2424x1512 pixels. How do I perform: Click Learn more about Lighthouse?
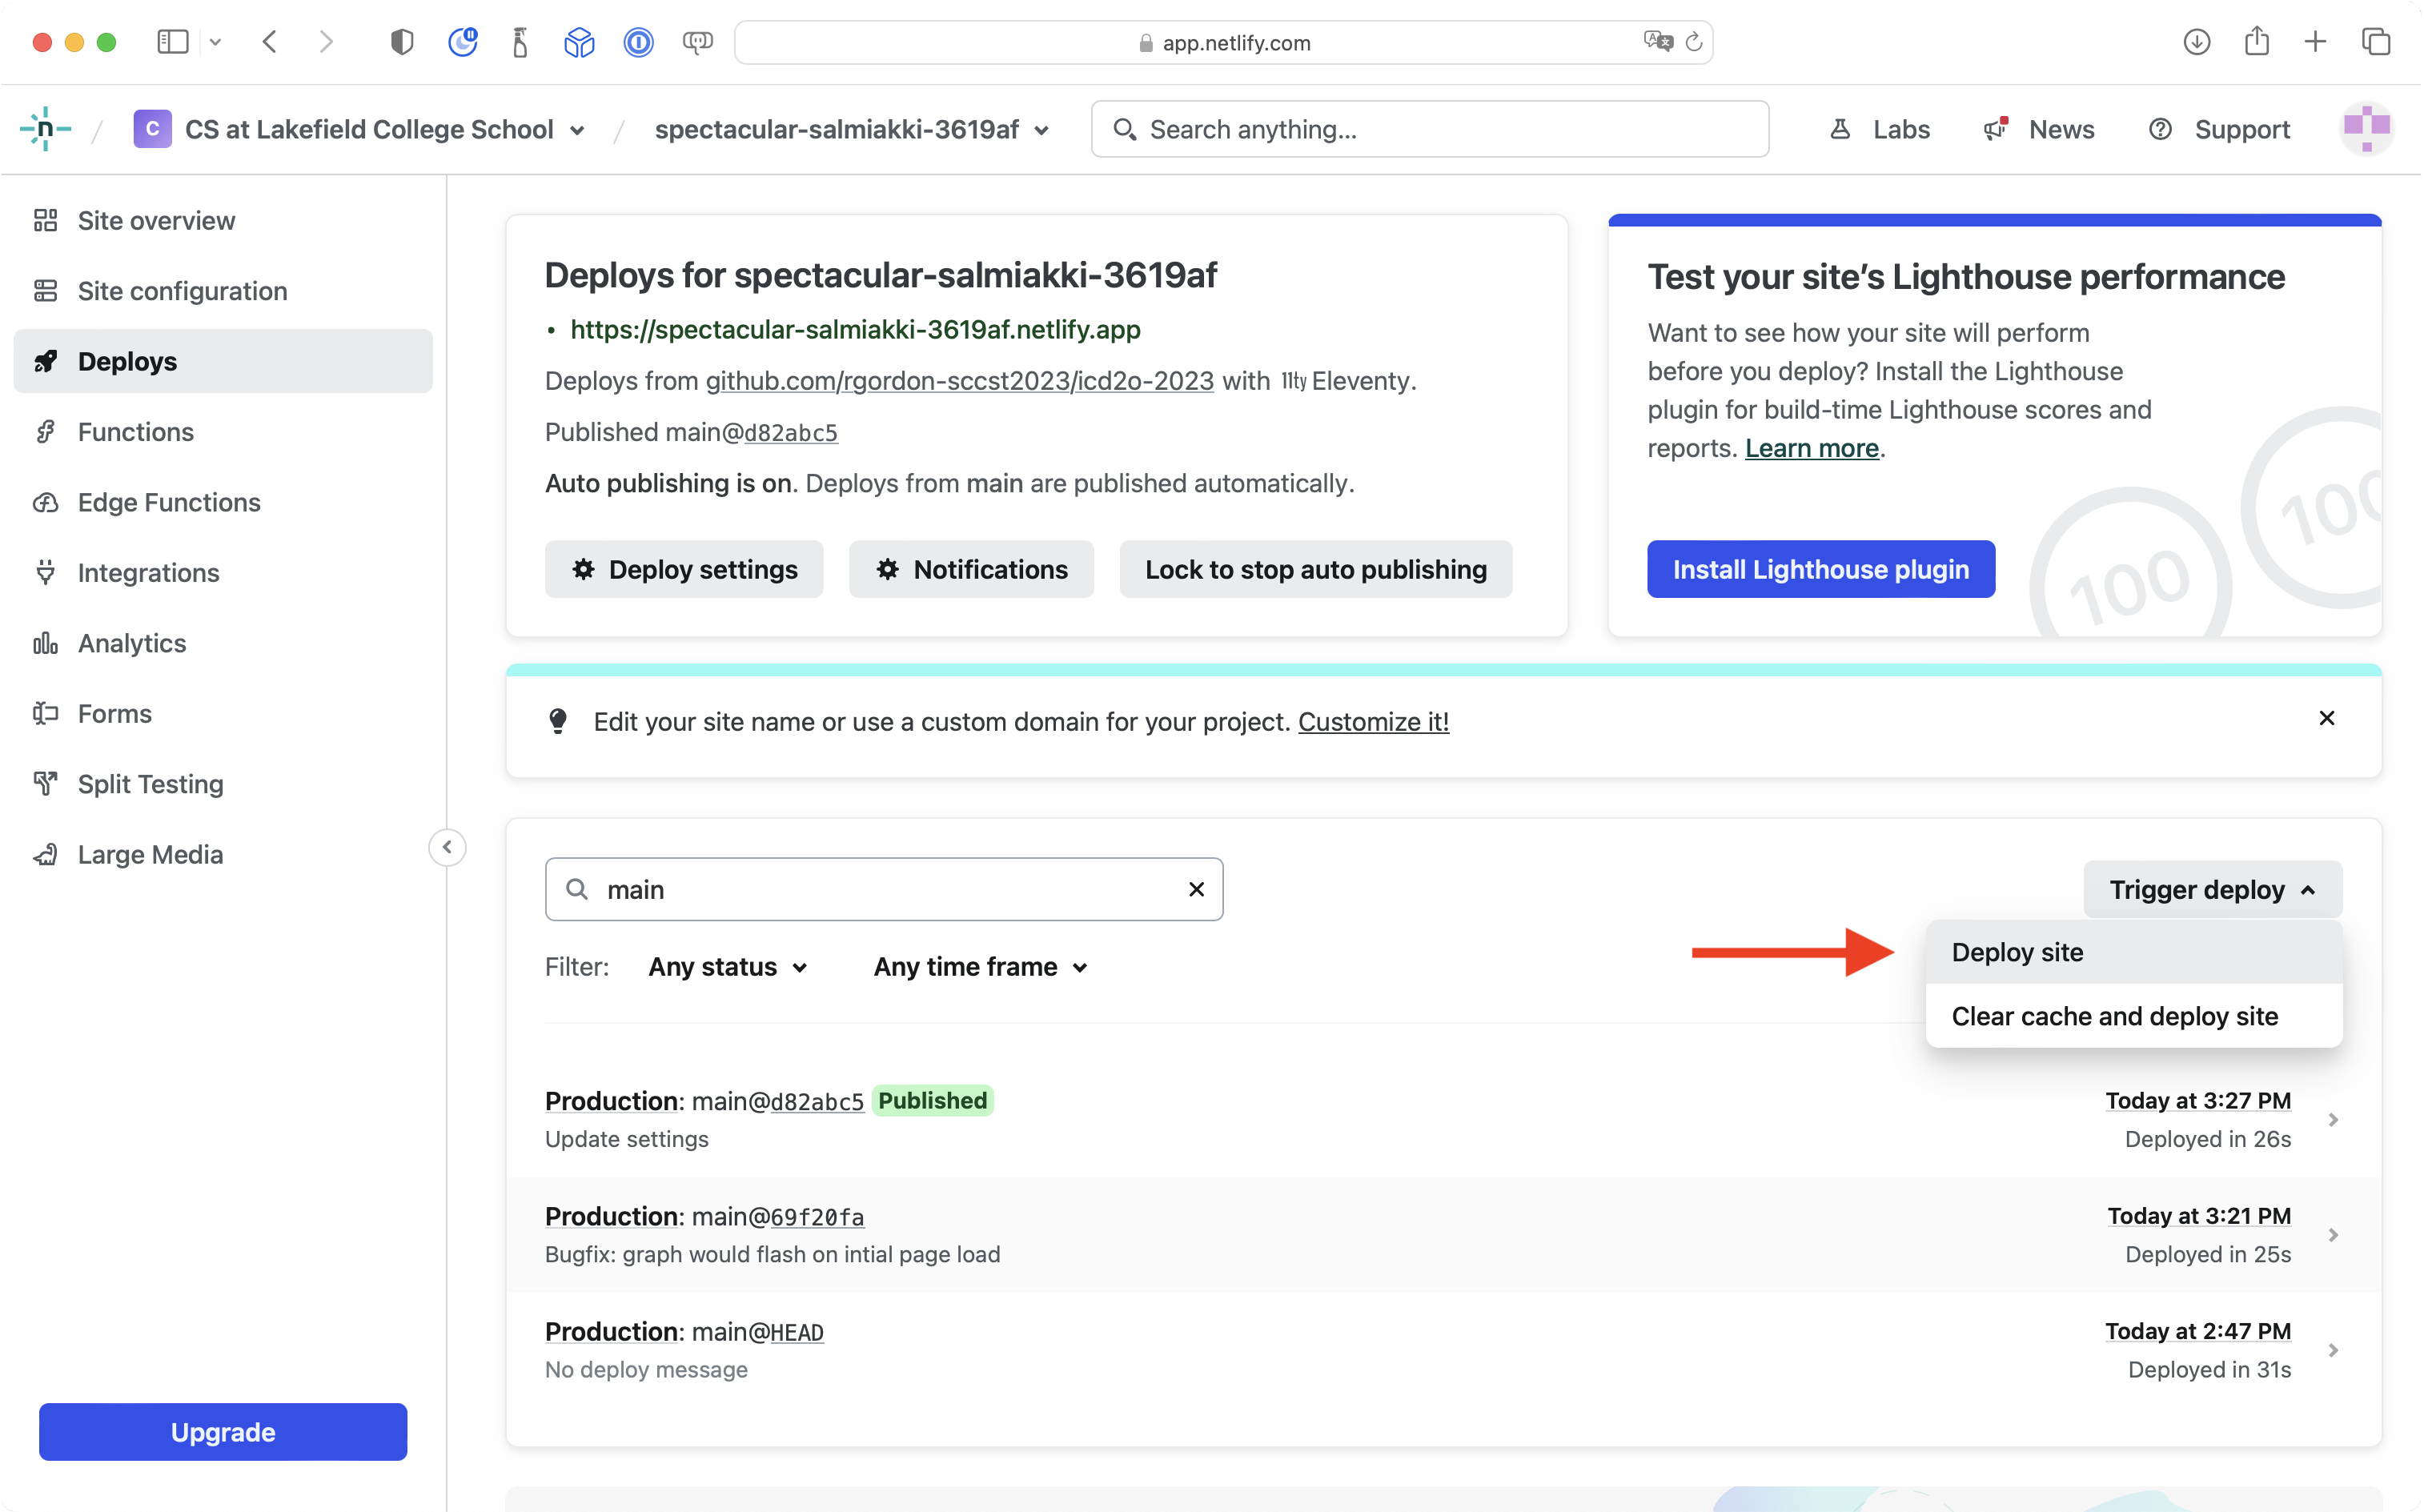[x=1812, y=448]
